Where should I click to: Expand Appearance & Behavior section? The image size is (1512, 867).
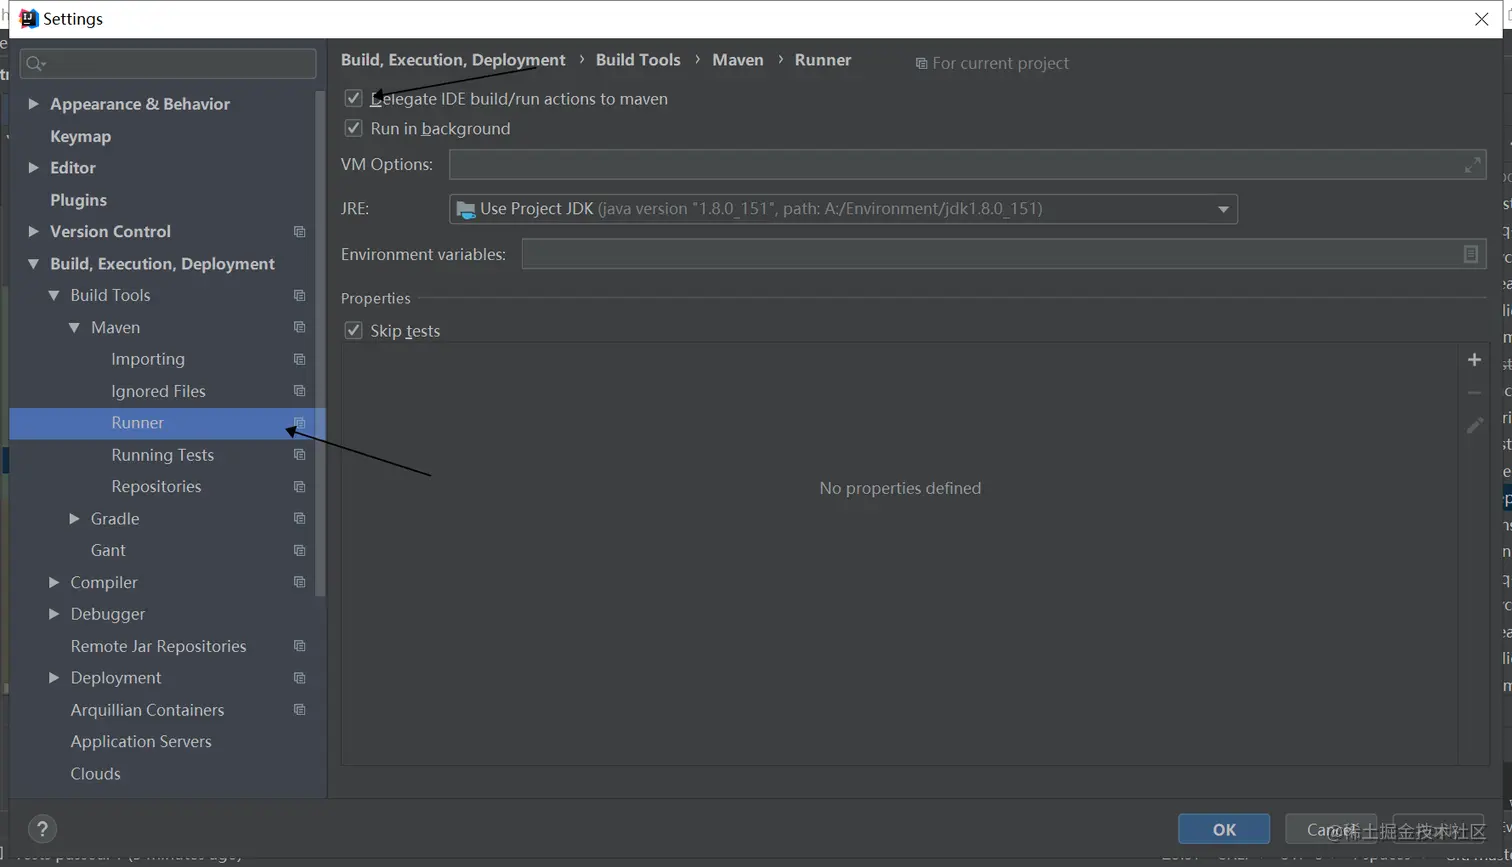pyautogui.click(x=33, y=104)
